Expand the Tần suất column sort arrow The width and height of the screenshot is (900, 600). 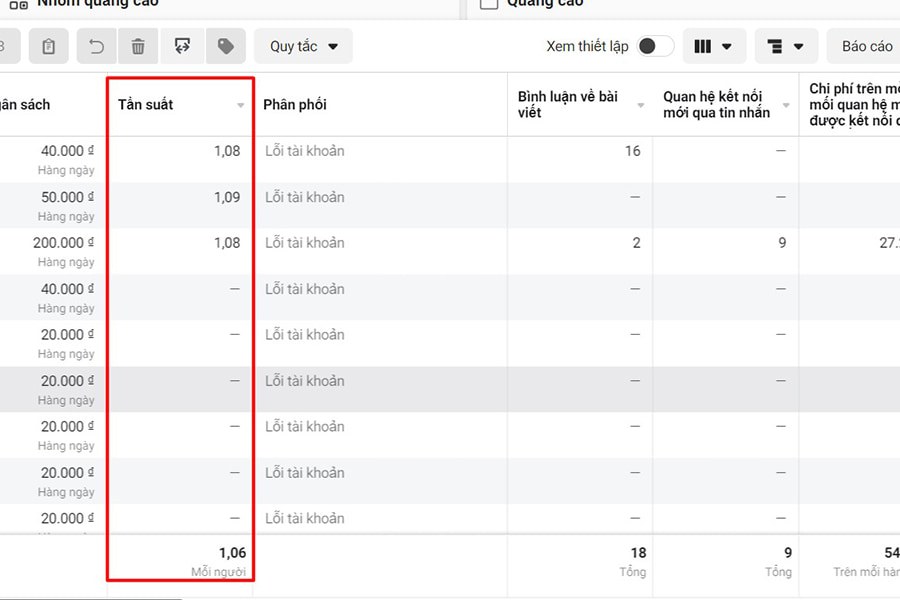(240, 105)
